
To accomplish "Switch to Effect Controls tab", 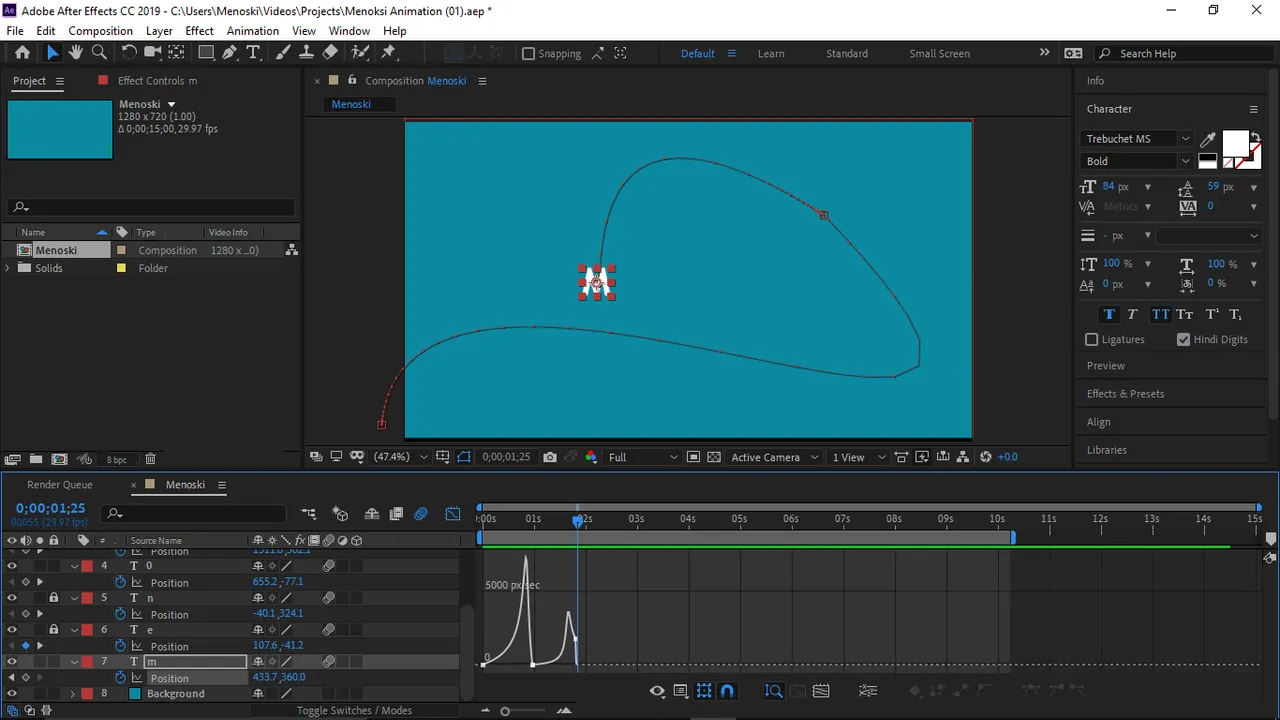I will [157, 81].
